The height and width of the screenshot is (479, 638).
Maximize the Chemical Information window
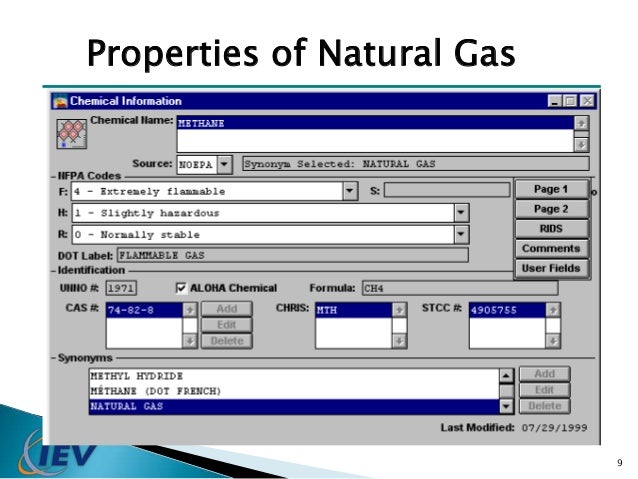click(x=570, y=101)
